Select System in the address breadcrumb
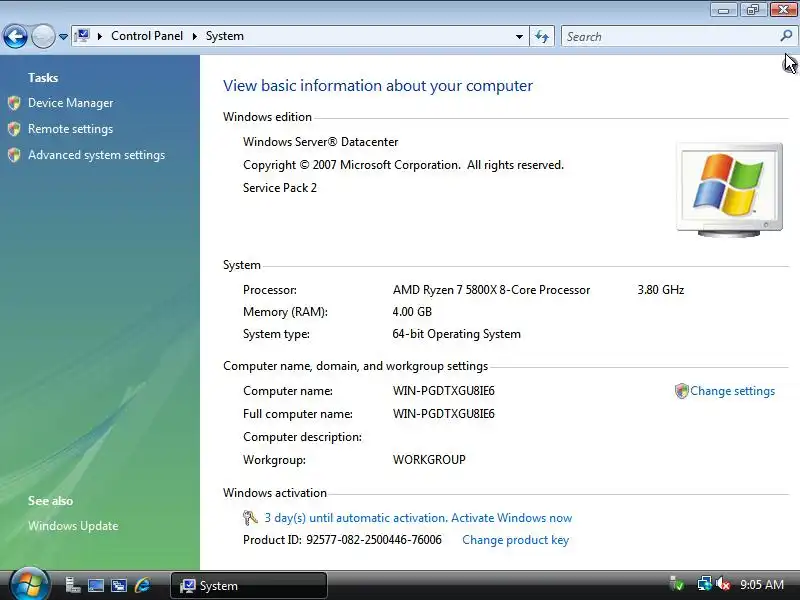This screenshot has width=800, height=600. 224,36
